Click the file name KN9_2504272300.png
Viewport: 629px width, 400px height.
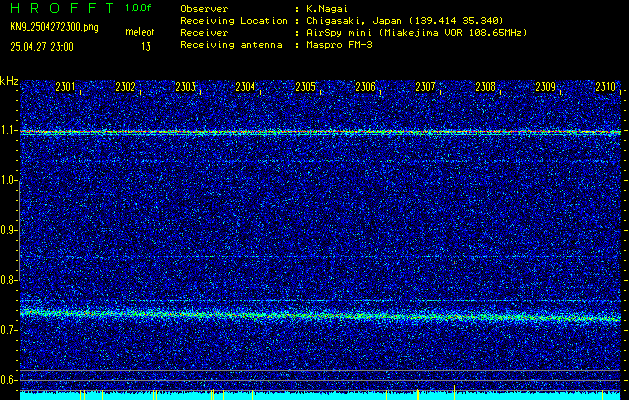54,28
